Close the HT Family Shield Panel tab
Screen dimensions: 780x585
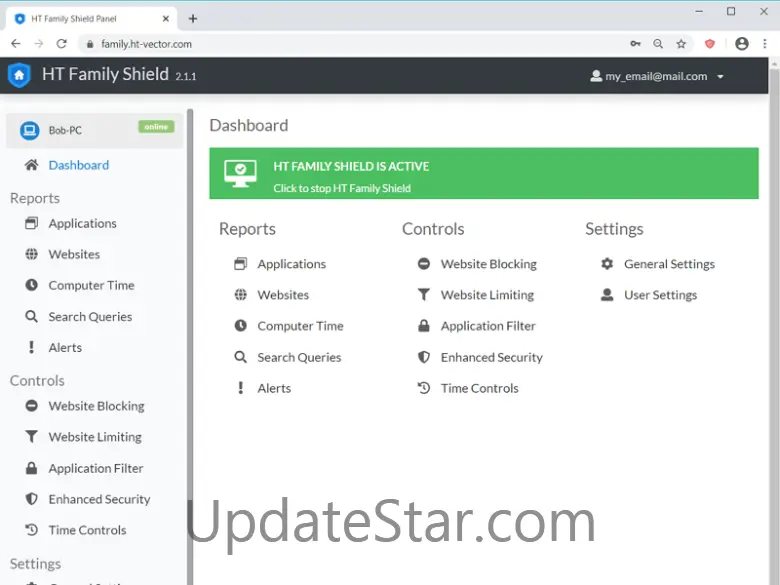pos(166,19)
